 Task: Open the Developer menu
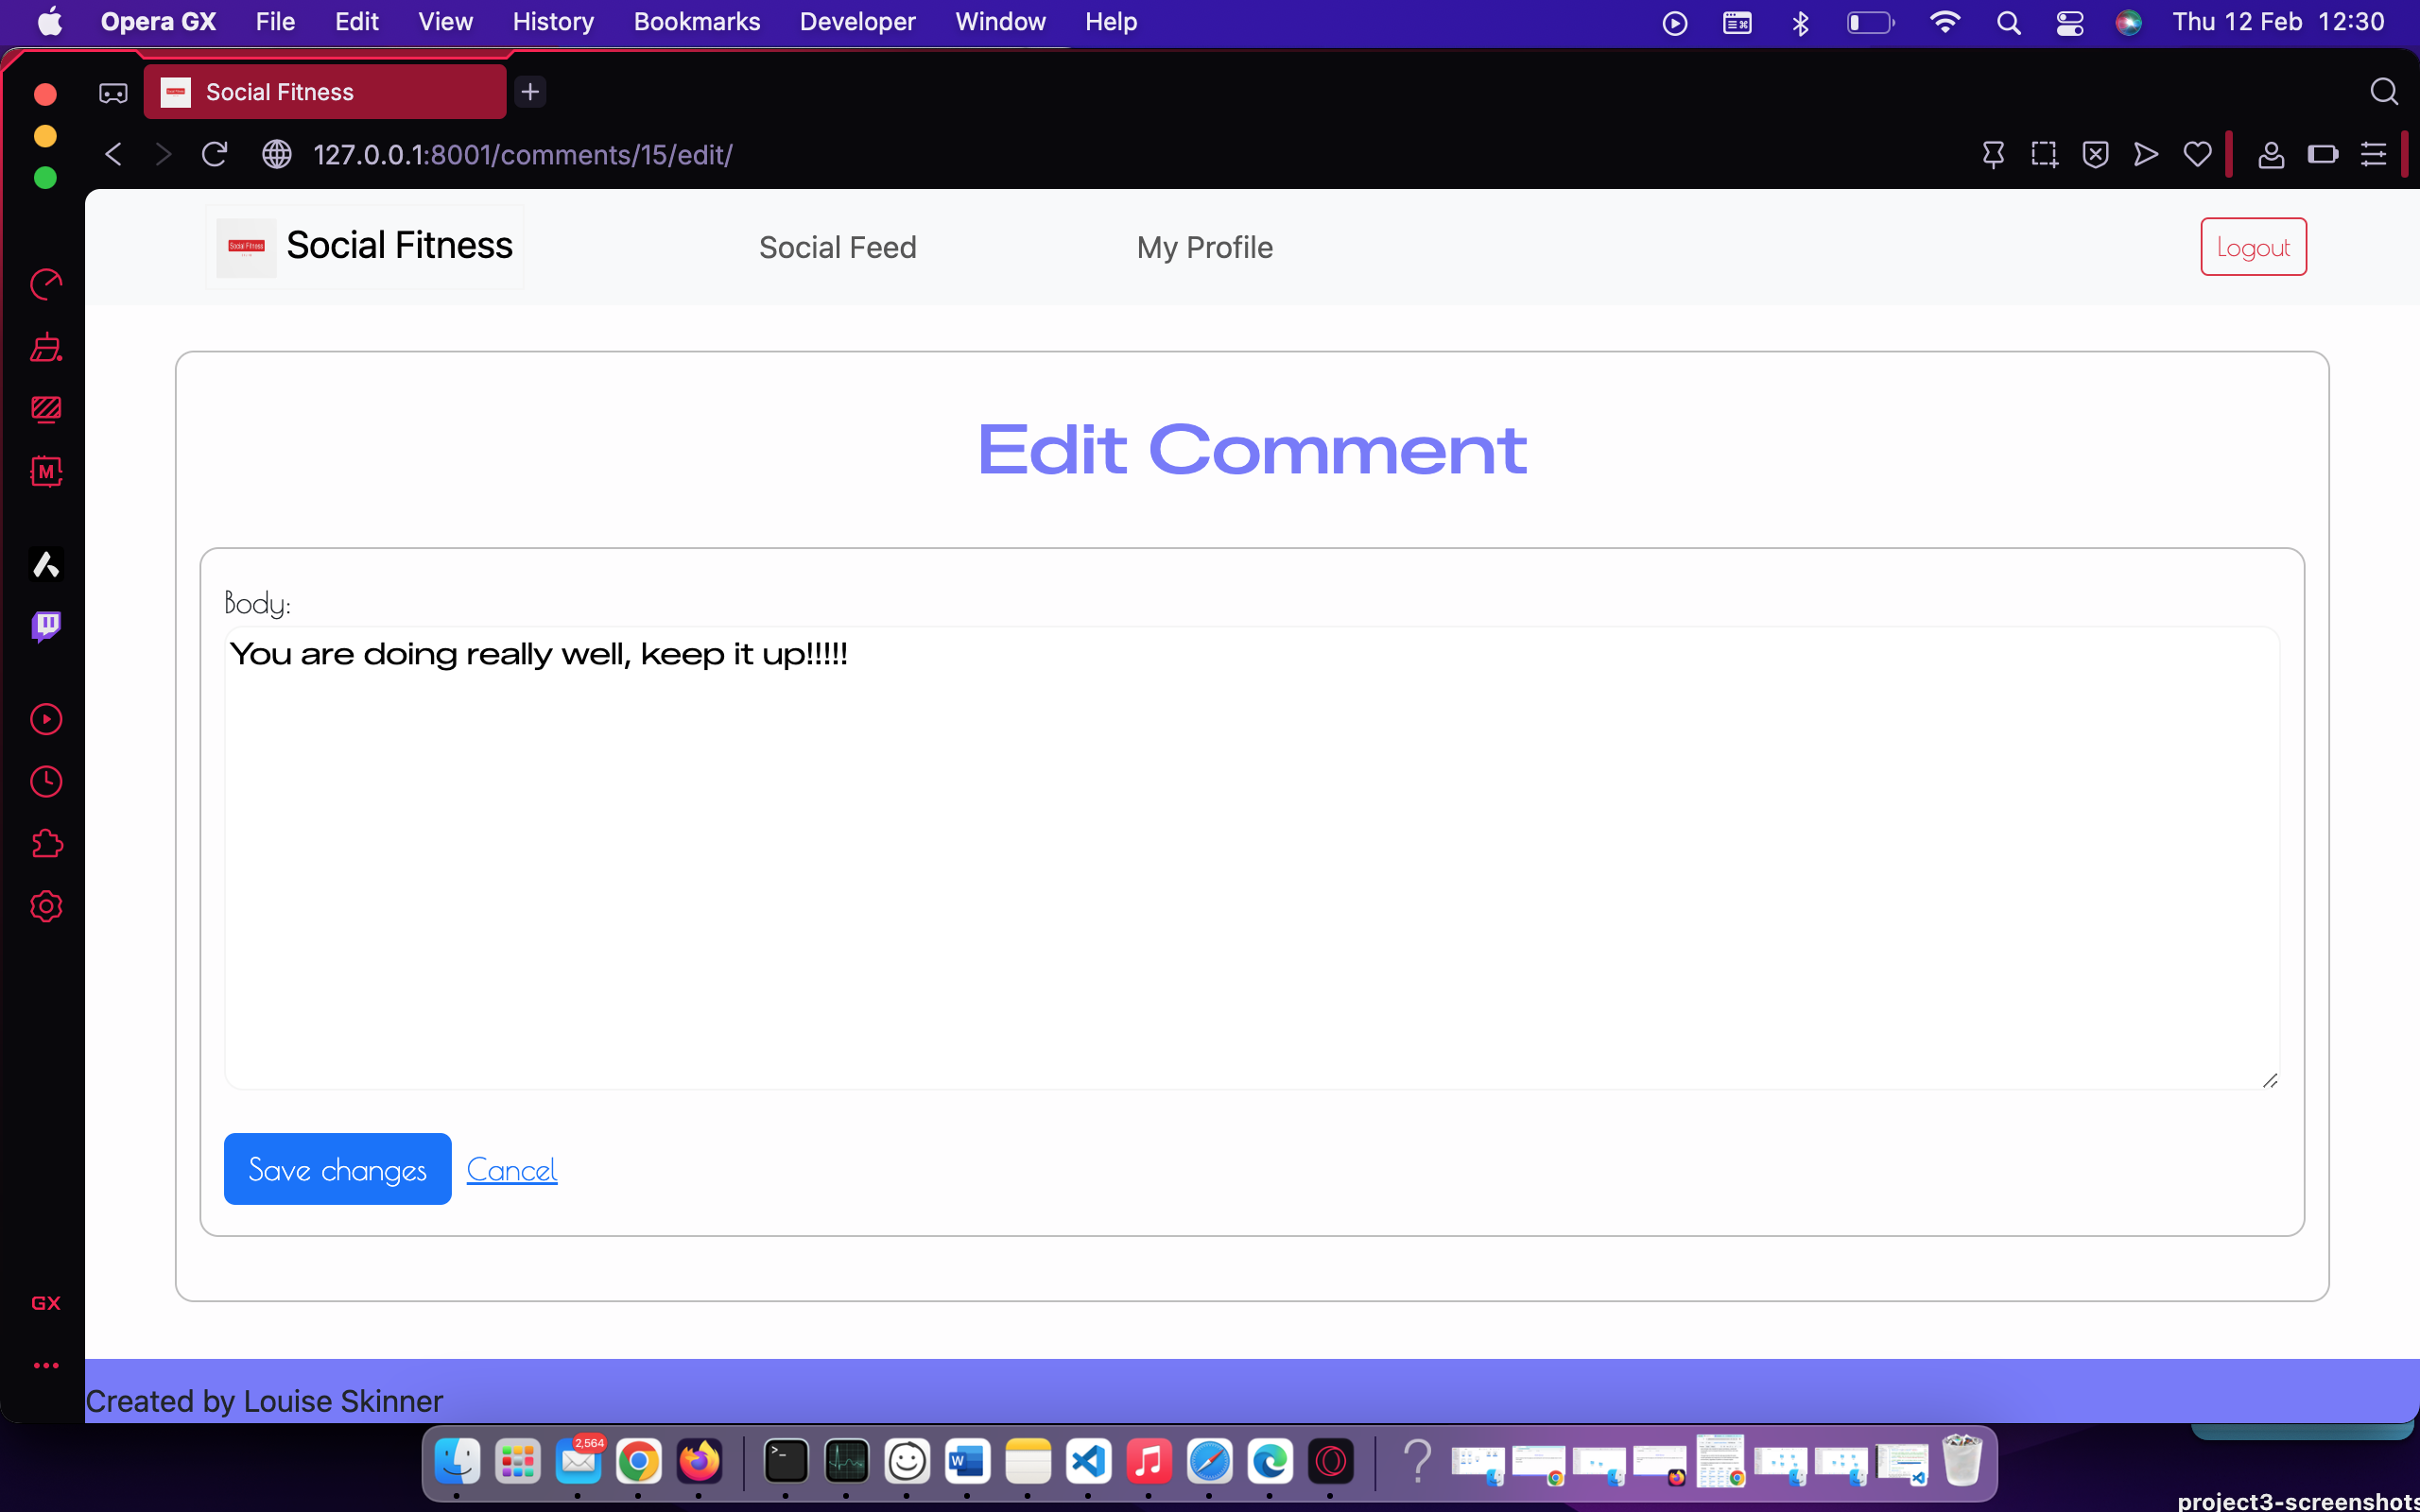(856, 21)
